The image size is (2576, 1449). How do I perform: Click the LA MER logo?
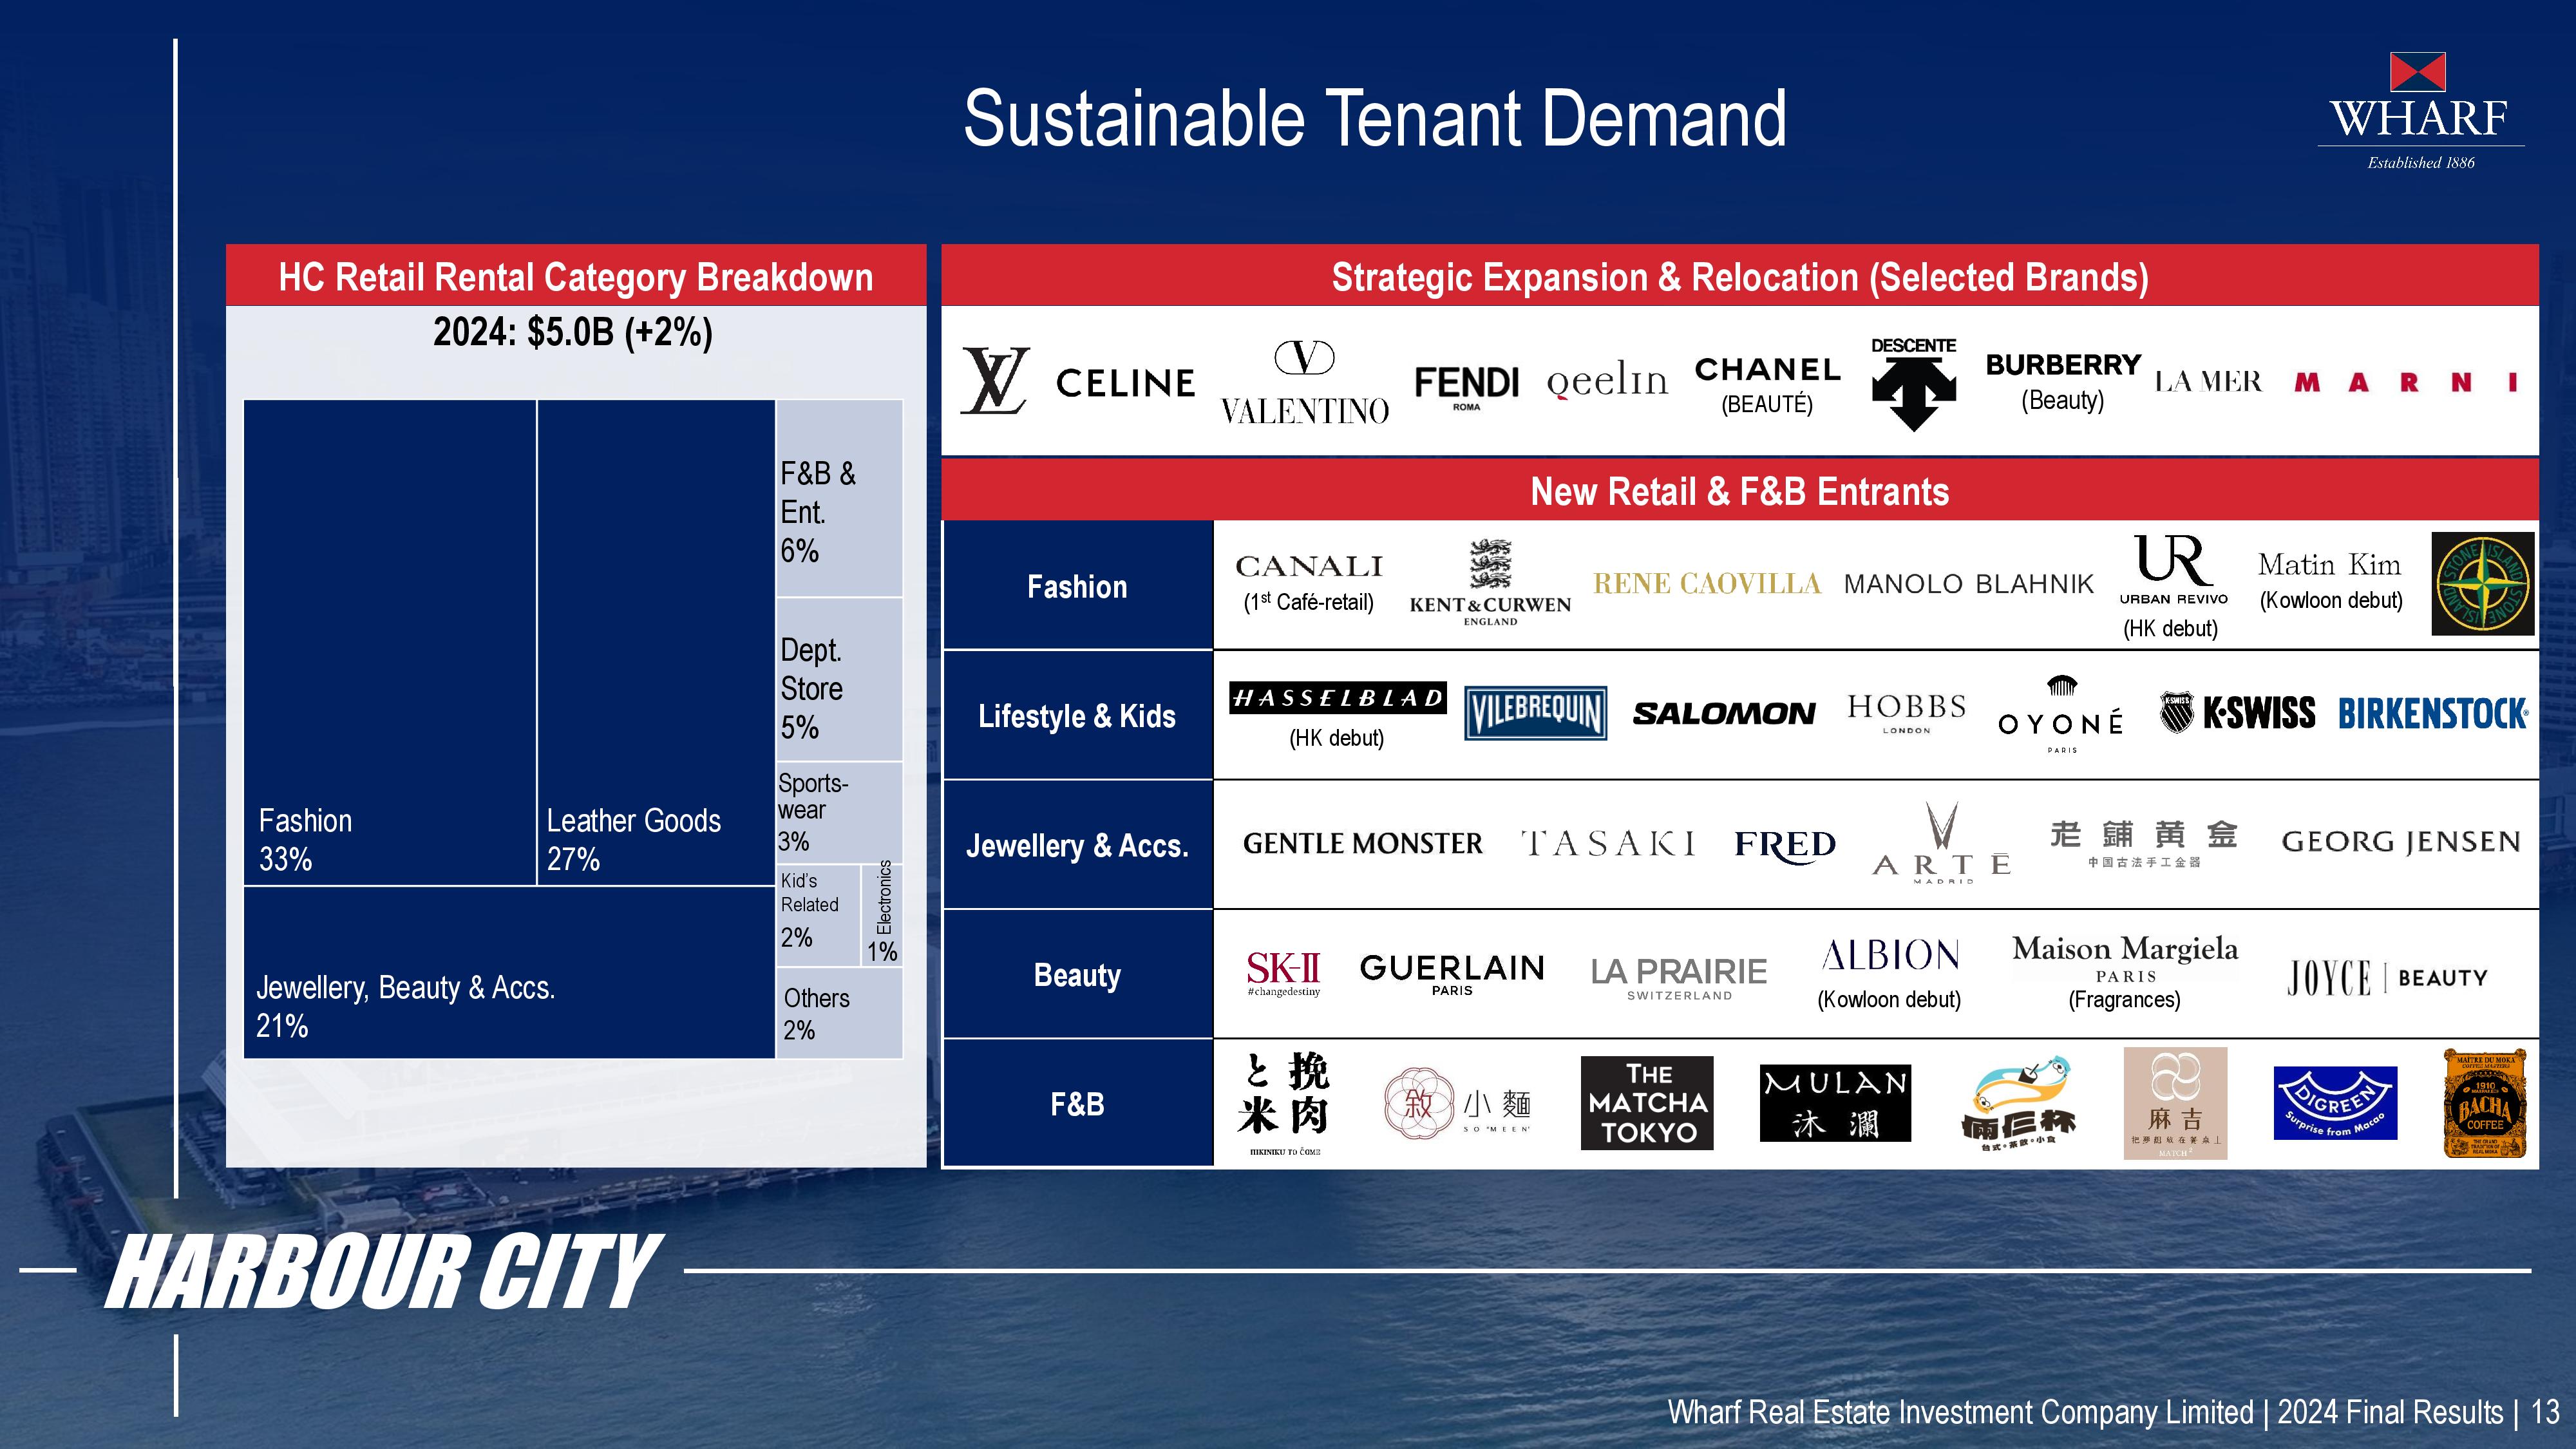click(x=2208, y=382)
